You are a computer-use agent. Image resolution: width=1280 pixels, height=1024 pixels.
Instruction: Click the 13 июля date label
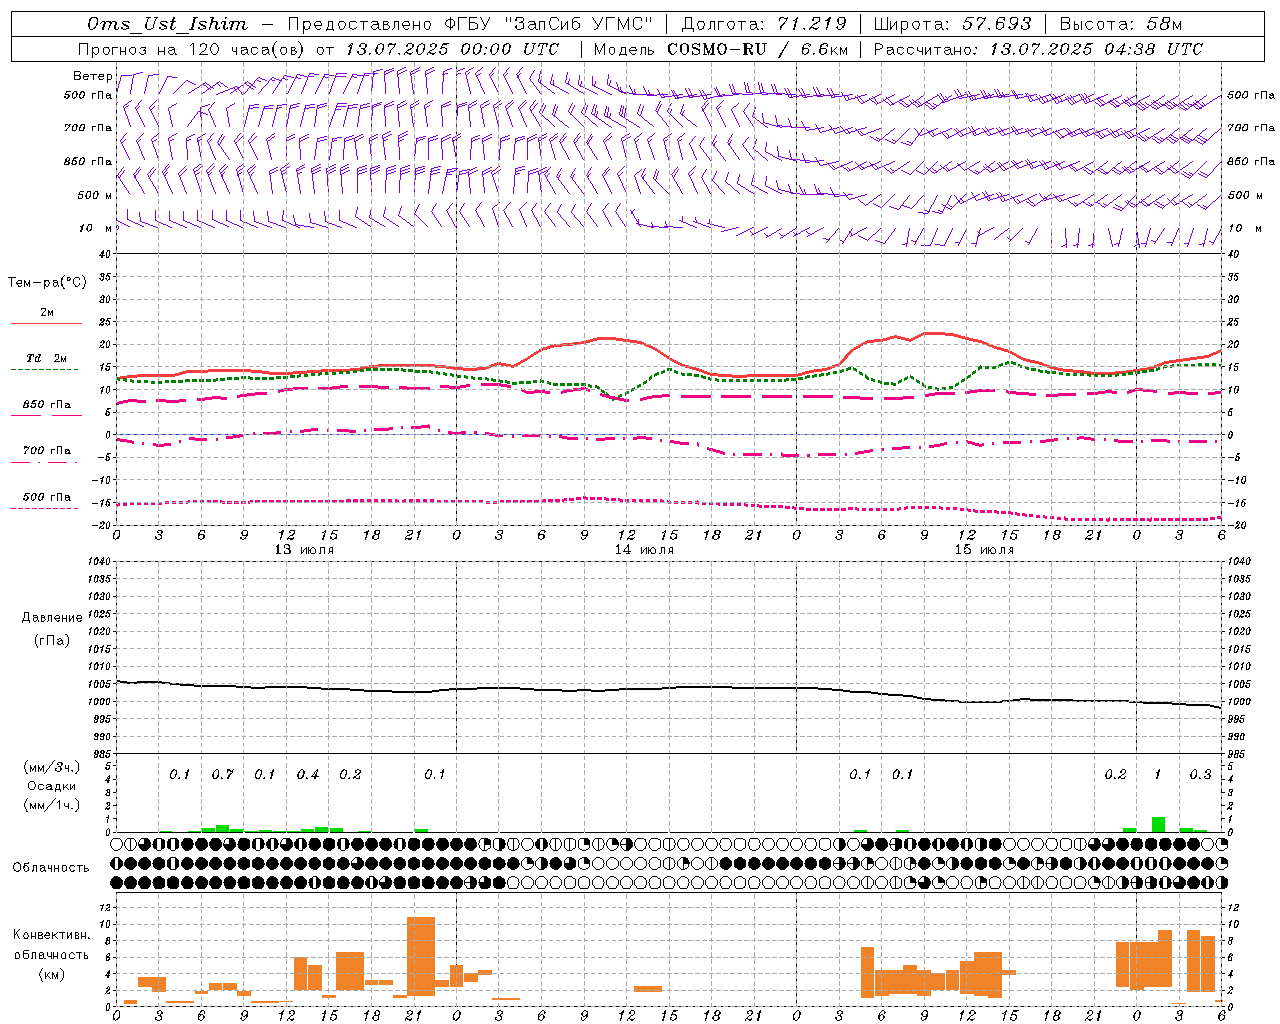304,550
